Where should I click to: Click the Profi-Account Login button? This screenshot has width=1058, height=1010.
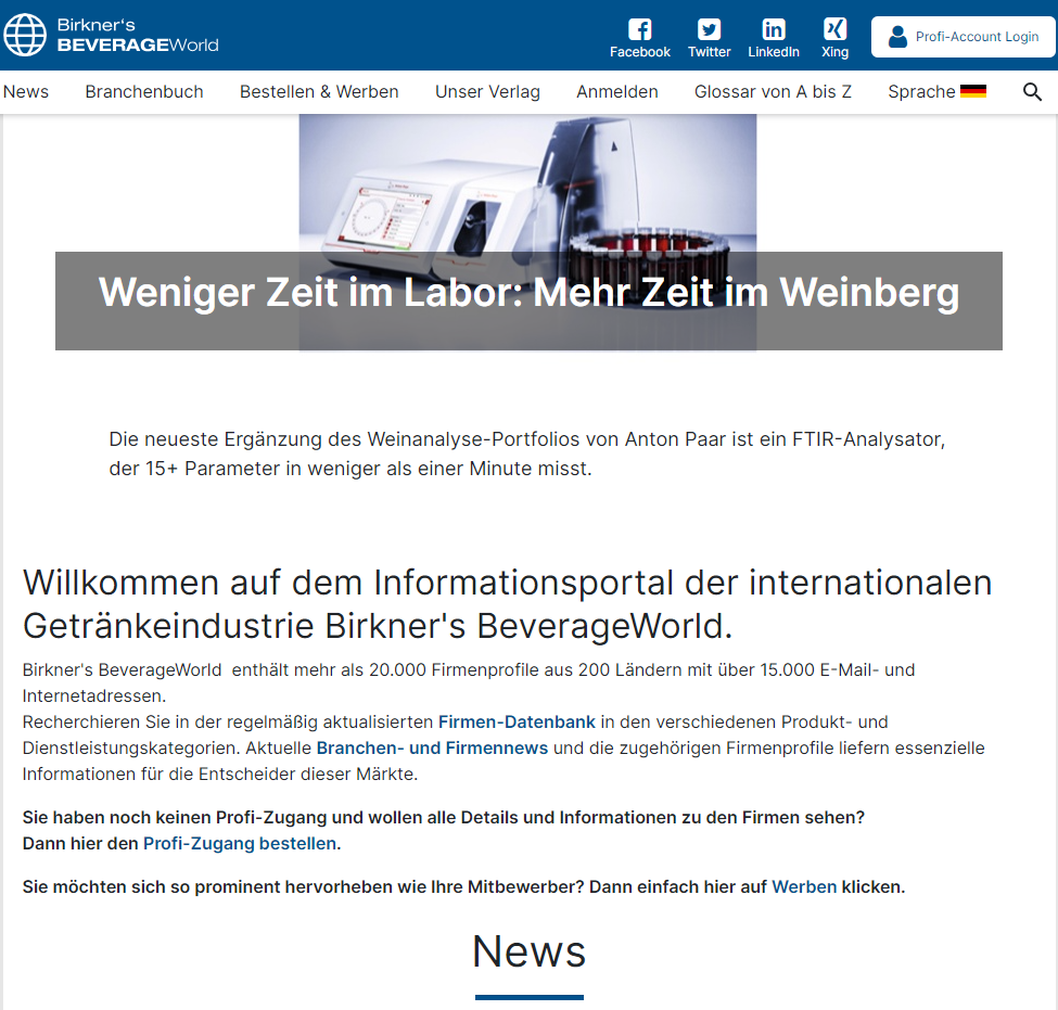click(963, 36)
